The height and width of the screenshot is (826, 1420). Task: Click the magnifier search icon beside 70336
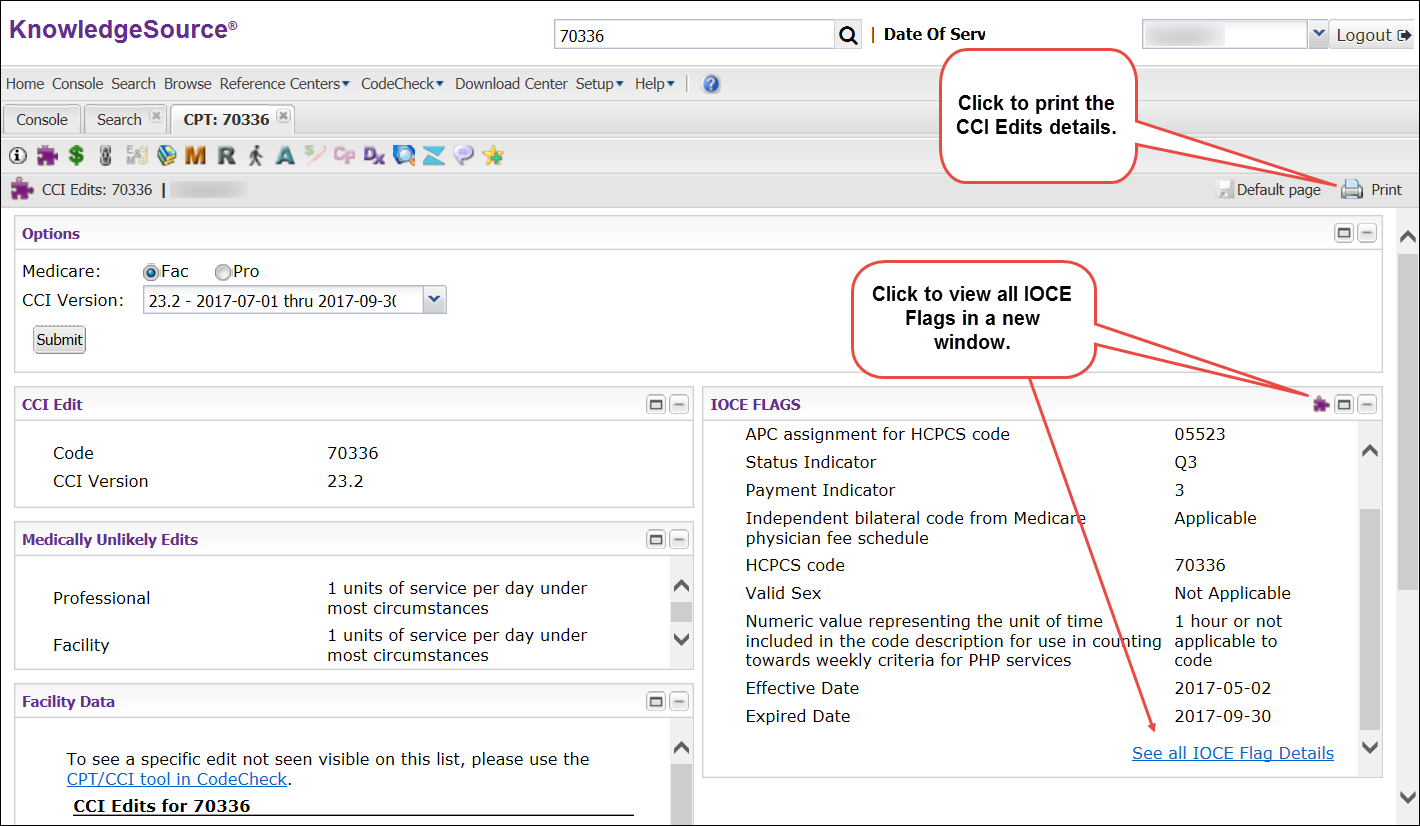(848, 35)
